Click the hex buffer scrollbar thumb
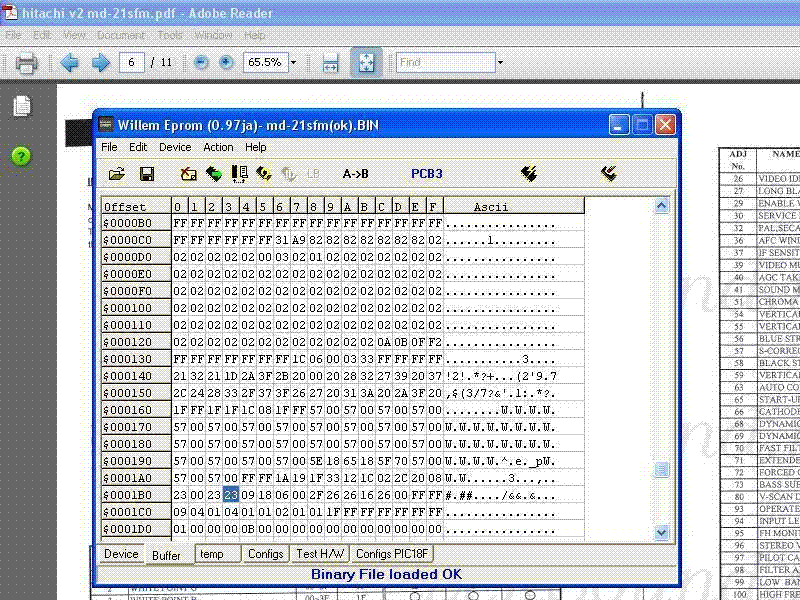 point(661,469)
